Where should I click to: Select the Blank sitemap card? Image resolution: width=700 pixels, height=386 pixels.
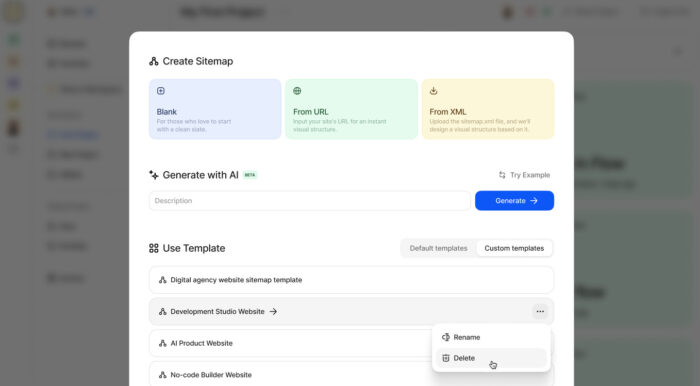coord(215,109)
